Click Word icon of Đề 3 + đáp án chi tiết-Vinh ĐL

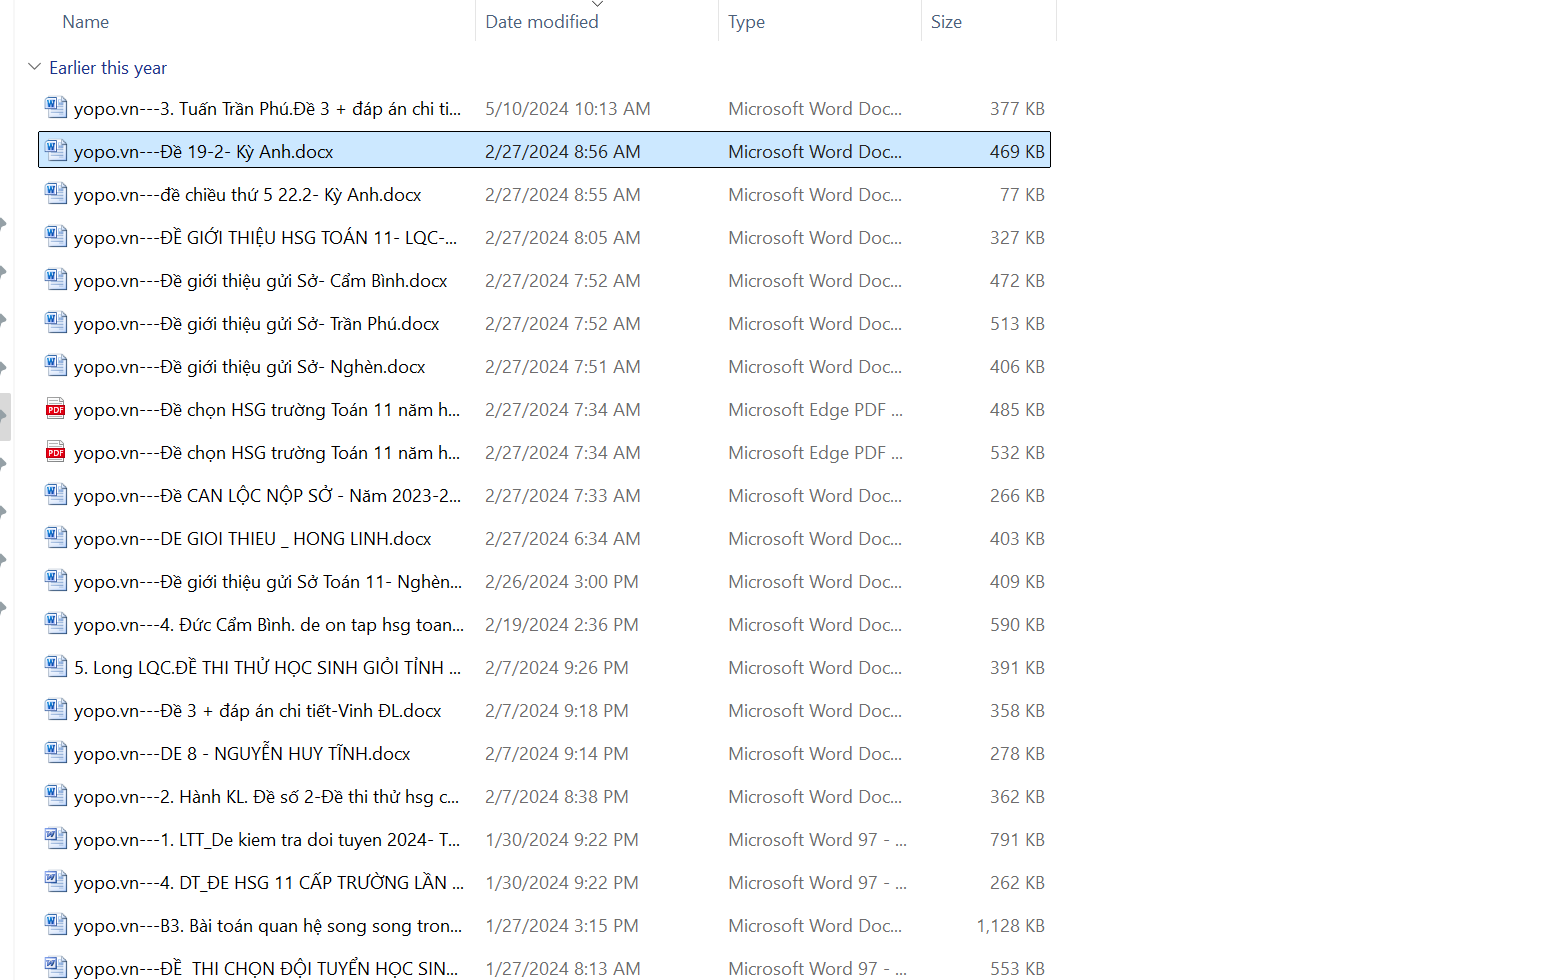pyautogui.click(x=56, y=709)
